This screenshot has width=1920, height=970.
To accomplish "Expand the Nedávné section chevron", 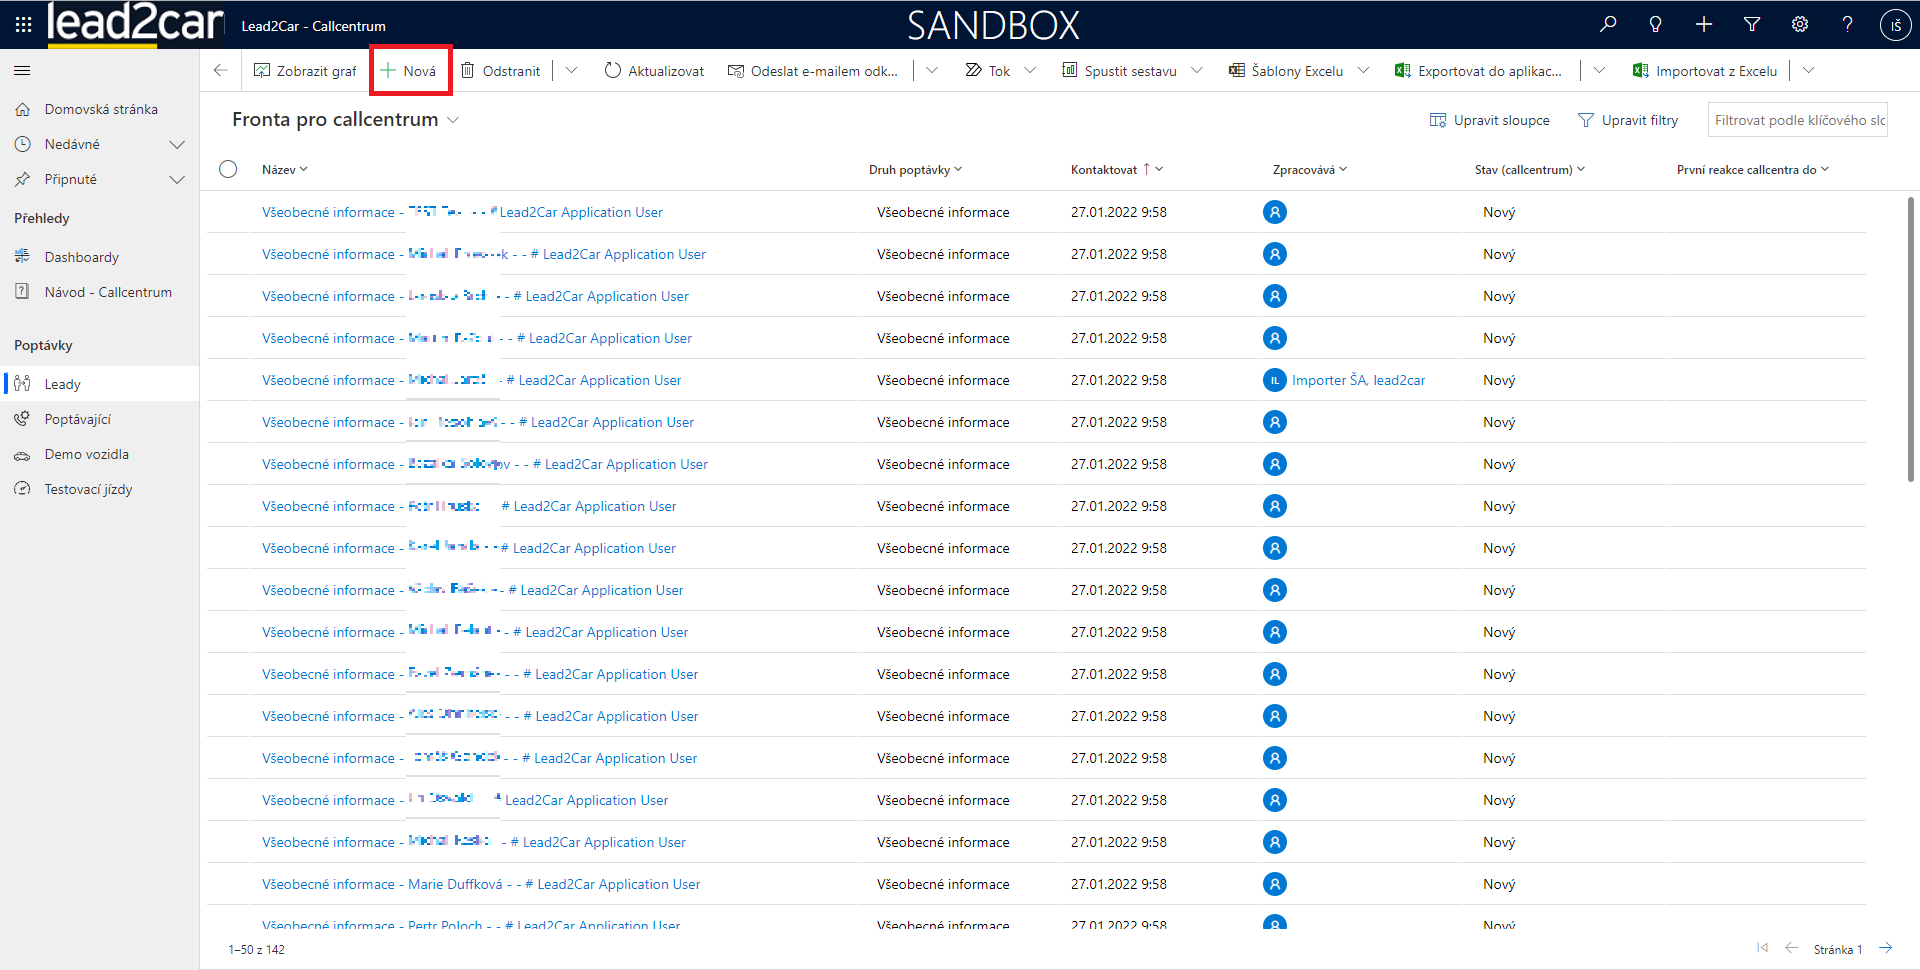I will pyautogui.click(x=177, y=145).
